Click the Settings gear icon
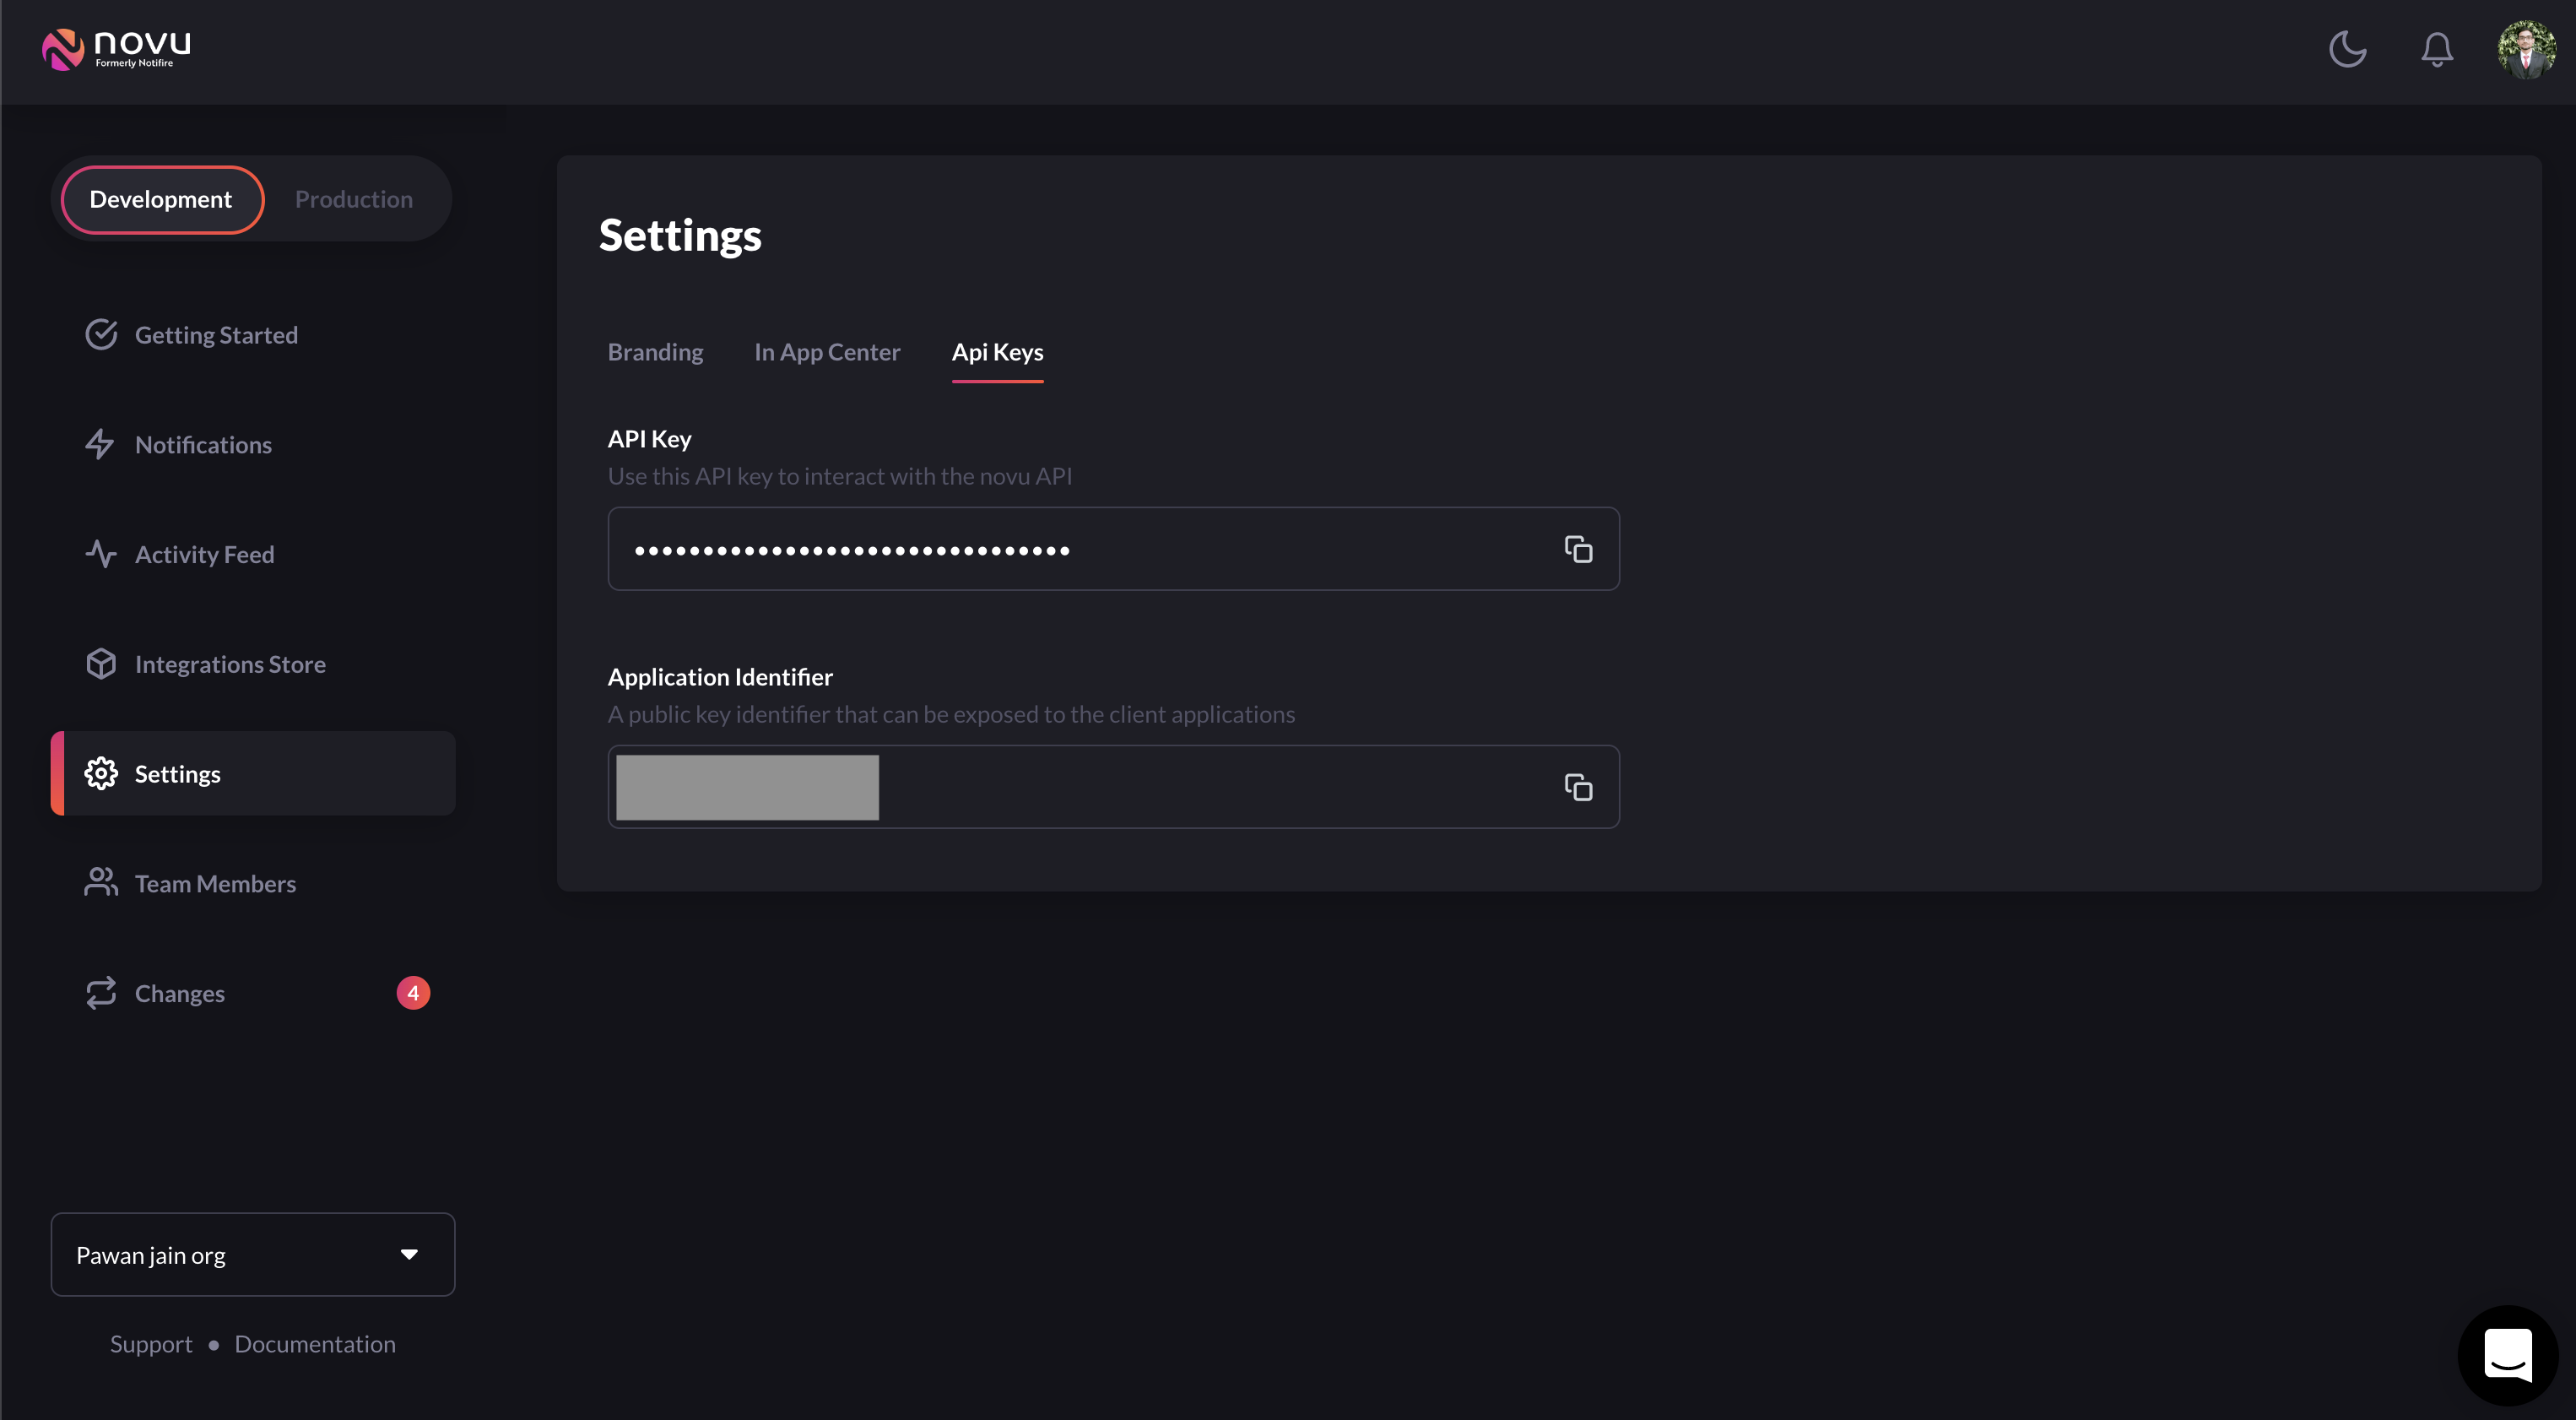Viewport: 2576px width, 1420px height. pyautogui.click(x=100, y=773)
